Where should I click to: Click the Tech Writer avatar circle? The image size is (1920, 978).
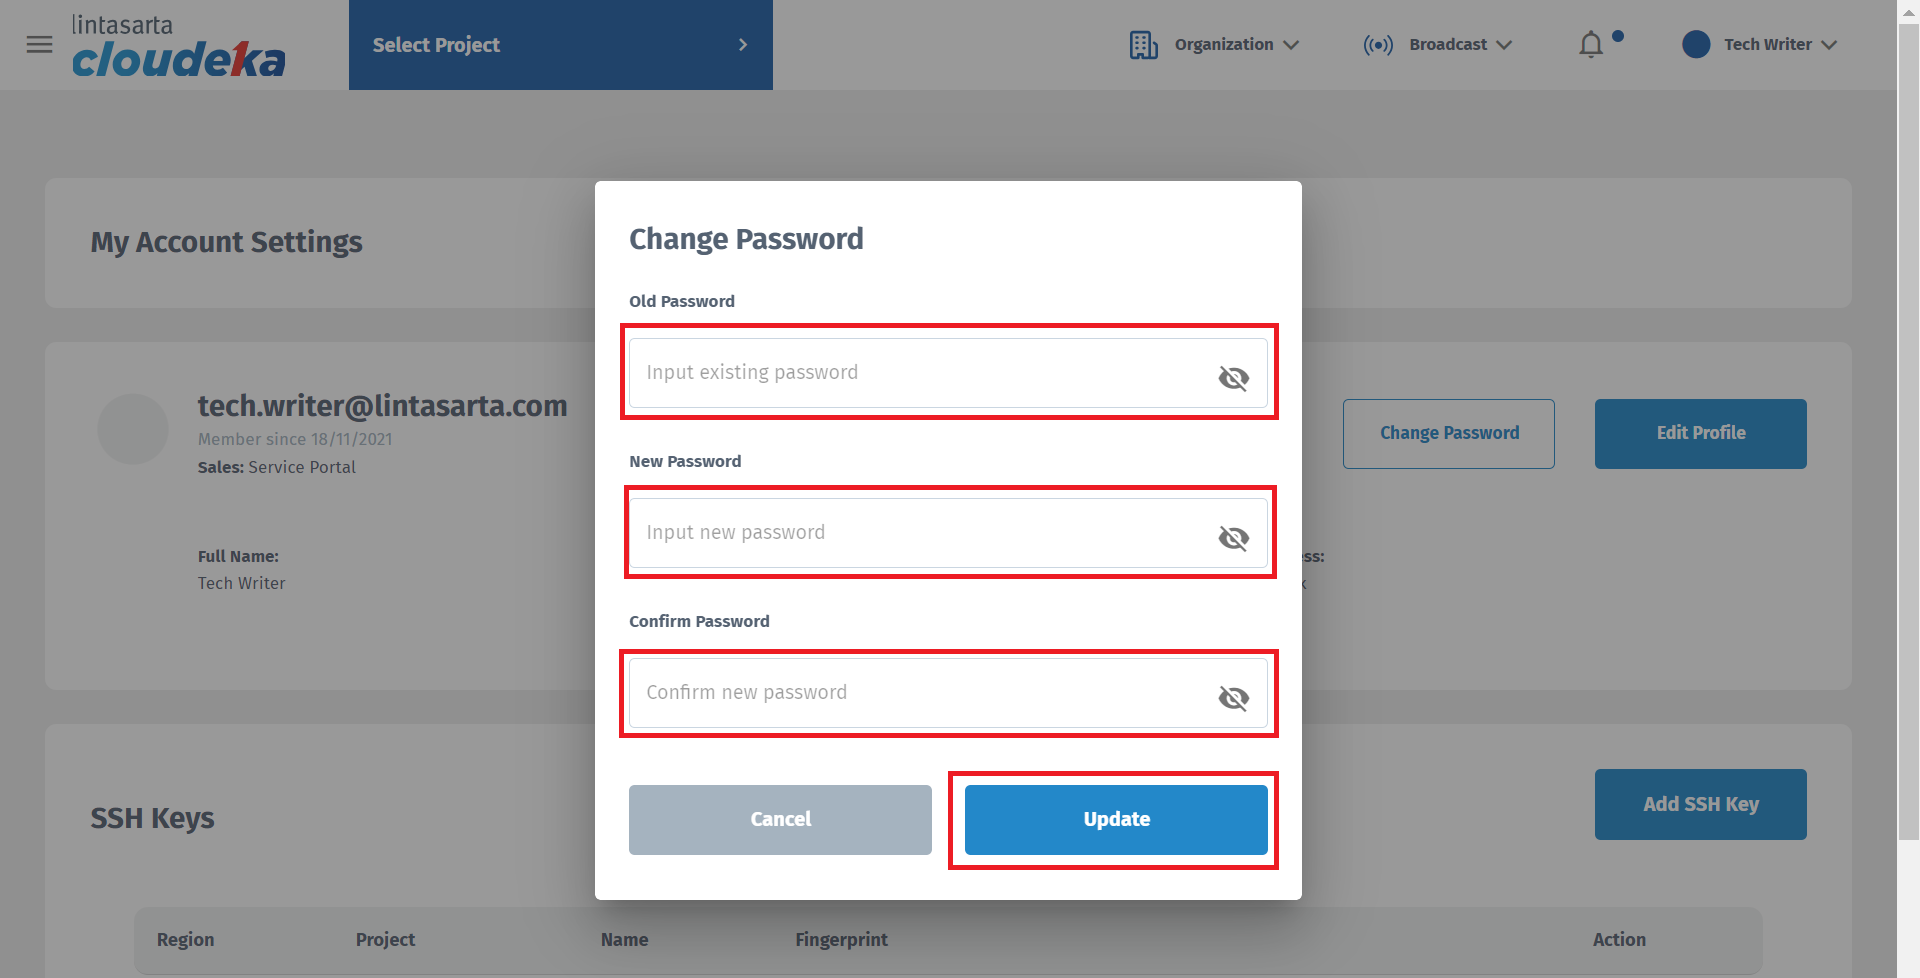click(1696, 45)
